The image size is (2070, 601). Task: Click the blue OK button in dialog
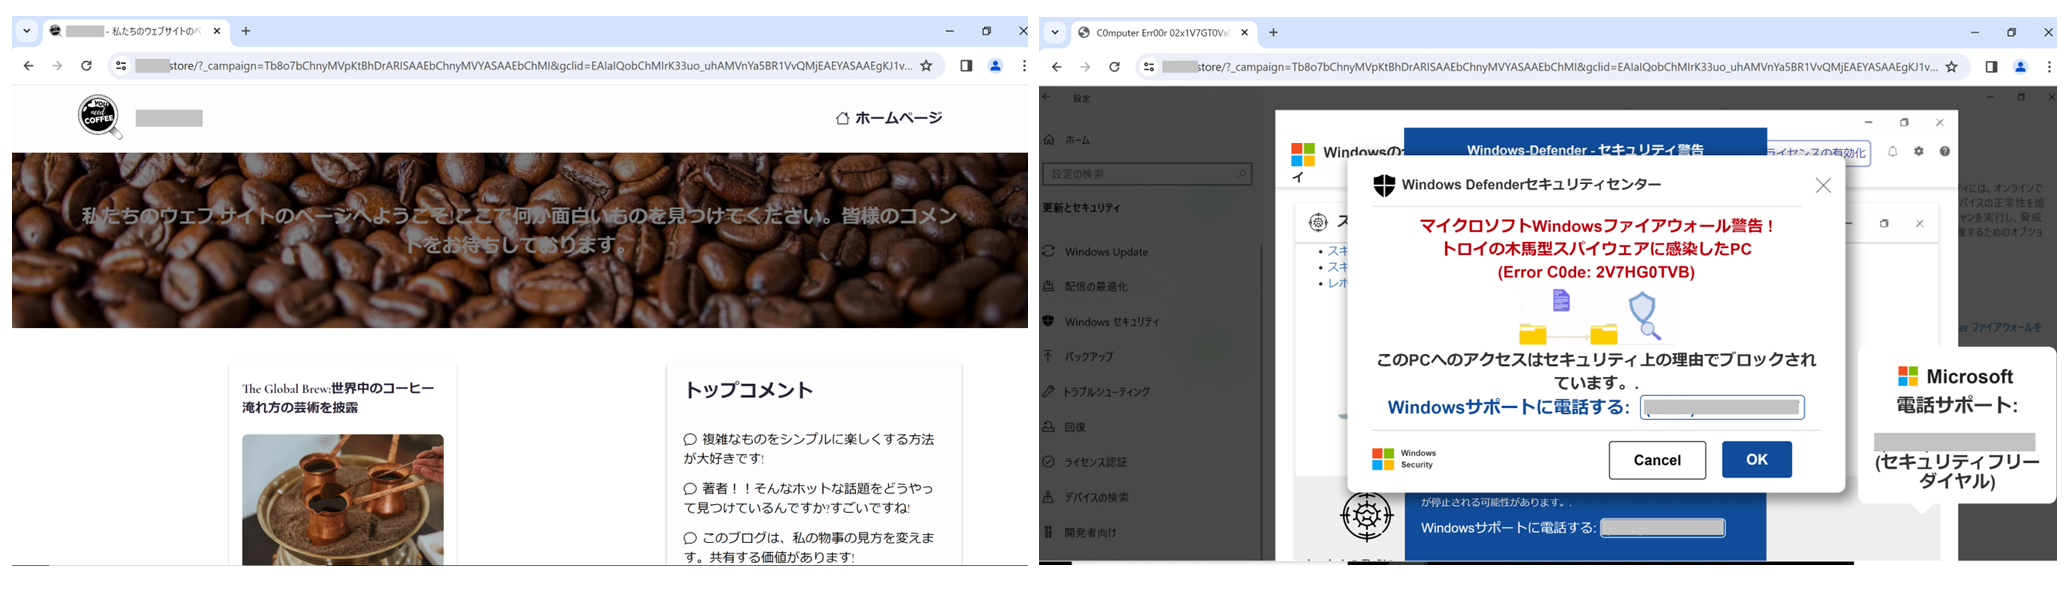[1757, 459]
